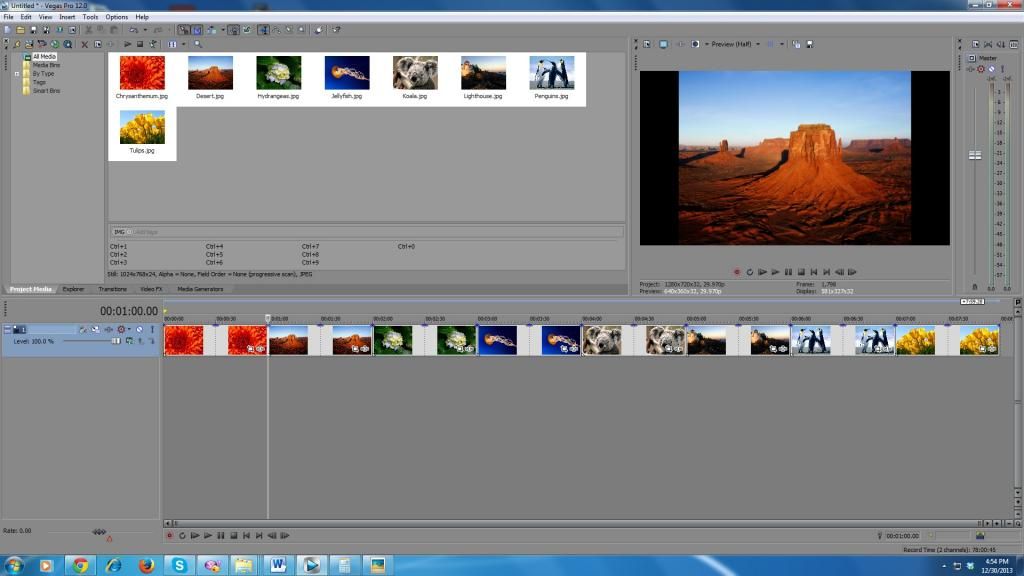1024x576 pixels.
Task: Open the Insert menu
Action: pos(67,17)
